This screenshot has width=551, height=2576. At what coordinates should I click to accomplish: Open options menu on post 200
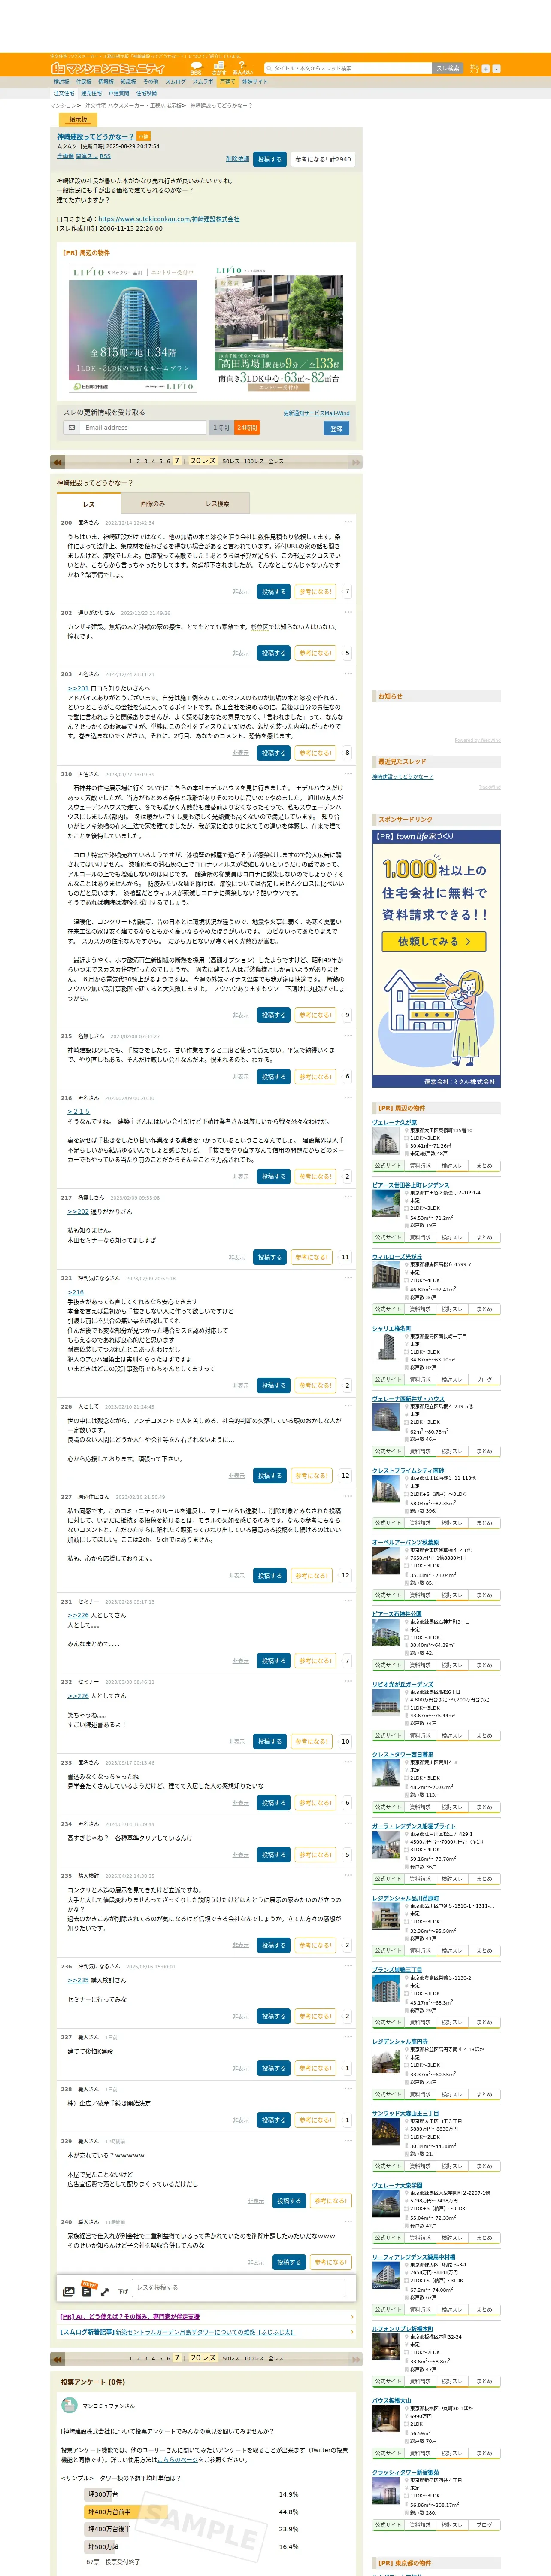pos(348,522)
